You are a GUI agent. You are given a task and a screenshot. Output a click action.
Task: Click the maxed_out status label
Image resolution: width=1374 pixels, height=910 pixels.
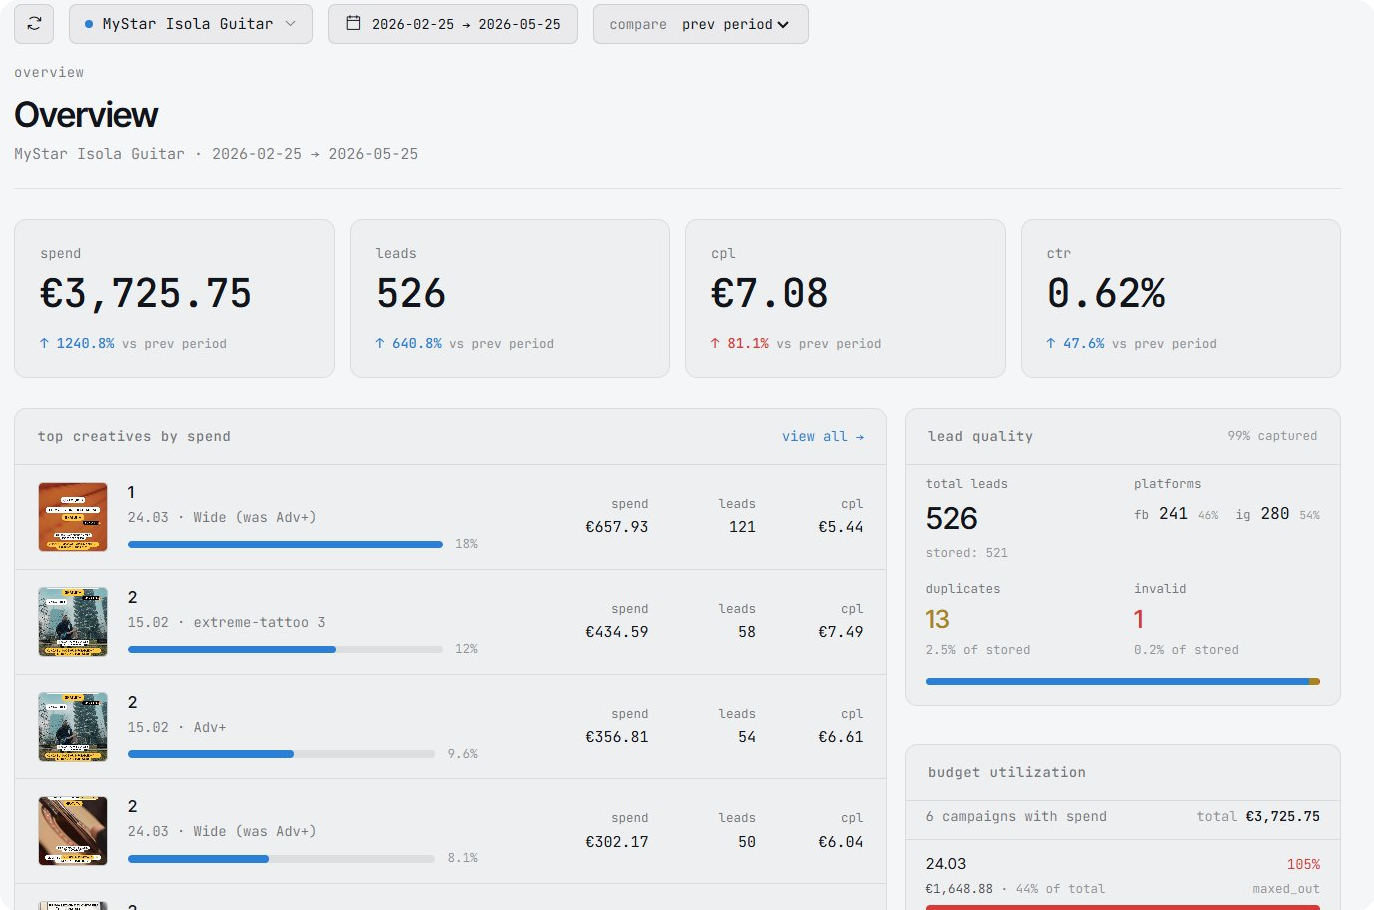(1286, 889)
